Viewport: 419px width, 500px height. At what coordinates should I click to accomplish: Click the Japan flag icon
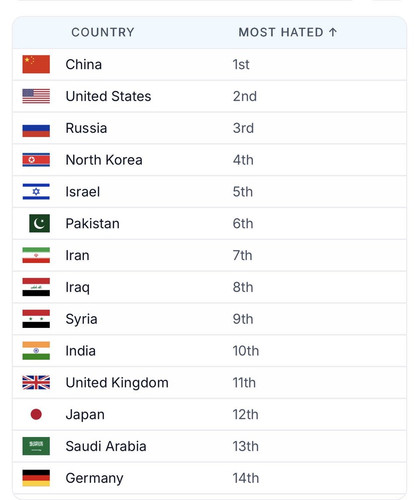[x=36, y=414]
